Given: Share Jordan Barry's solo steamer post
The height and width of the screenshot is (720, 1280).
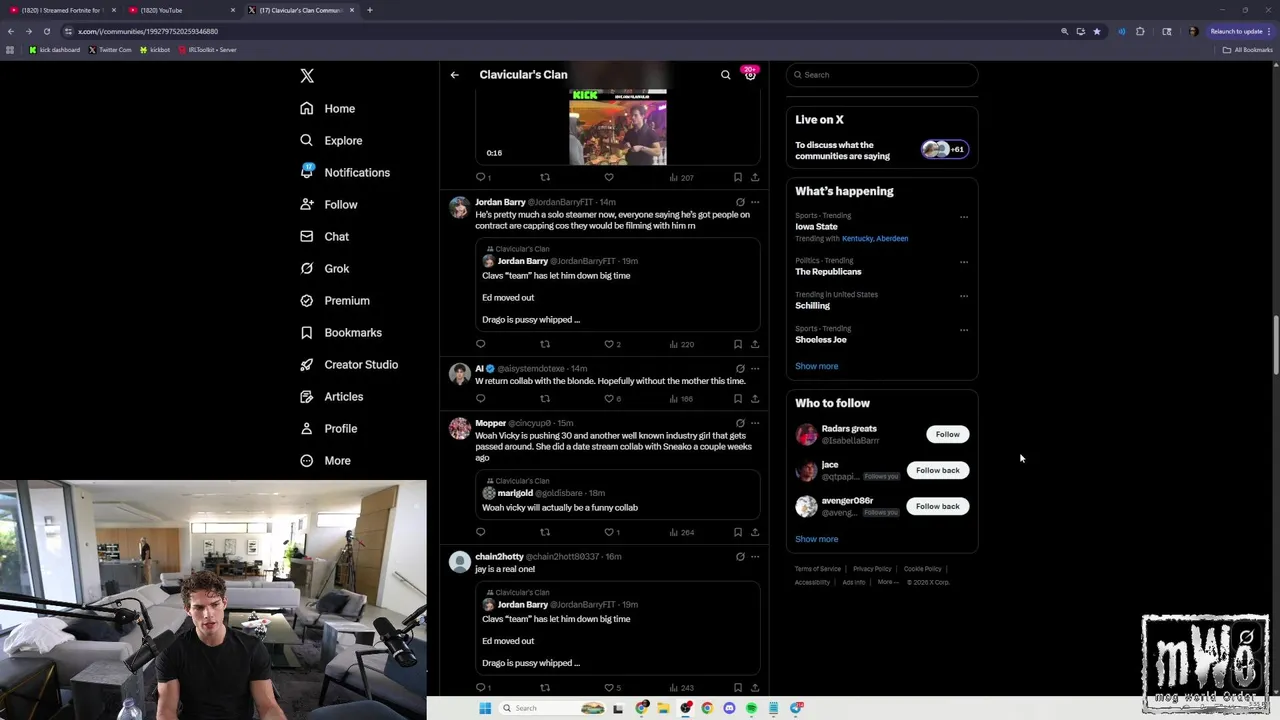Looking at the screenshot, I should pyautogui.click(x=755, y=344).
